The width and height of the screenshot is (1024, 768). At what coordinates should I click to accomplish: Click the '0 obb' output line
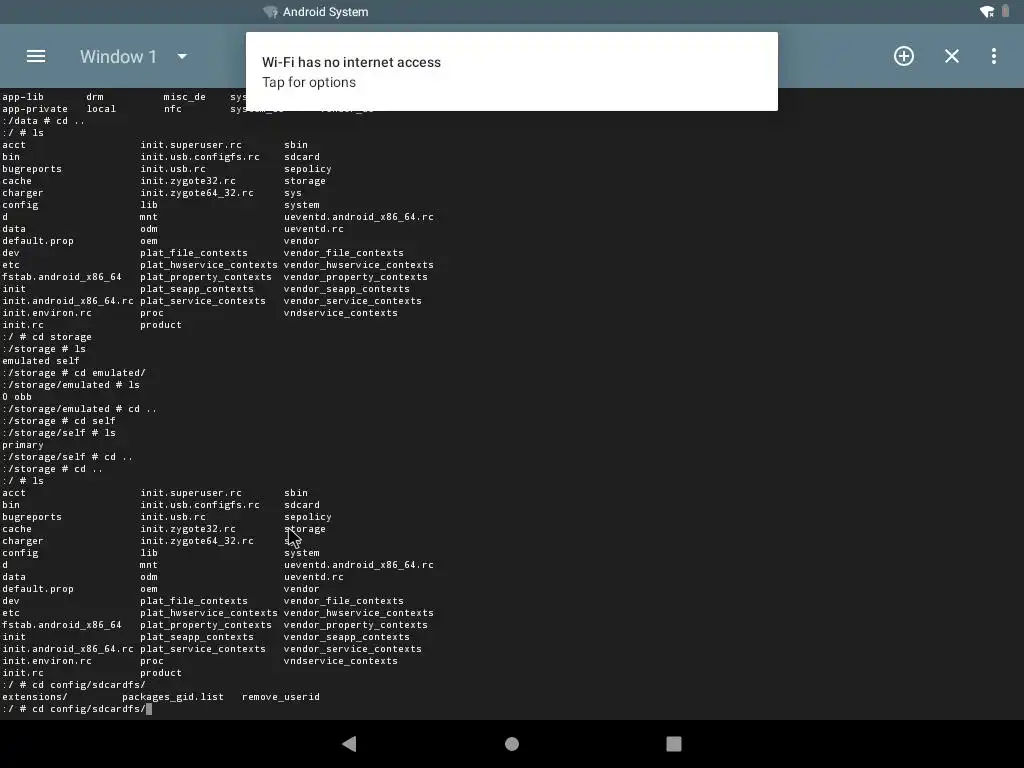[x=16, y=397]
